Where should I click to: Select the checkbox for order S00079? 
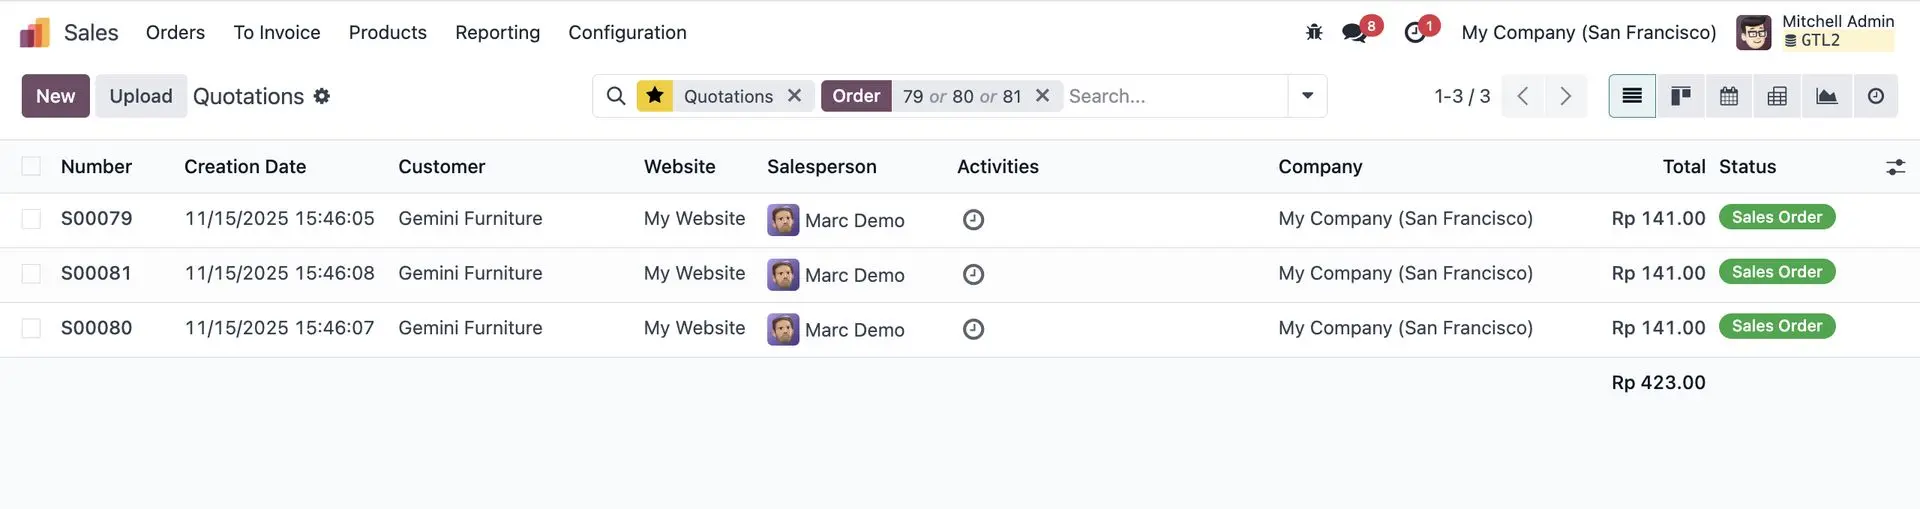tap(32, 219)
